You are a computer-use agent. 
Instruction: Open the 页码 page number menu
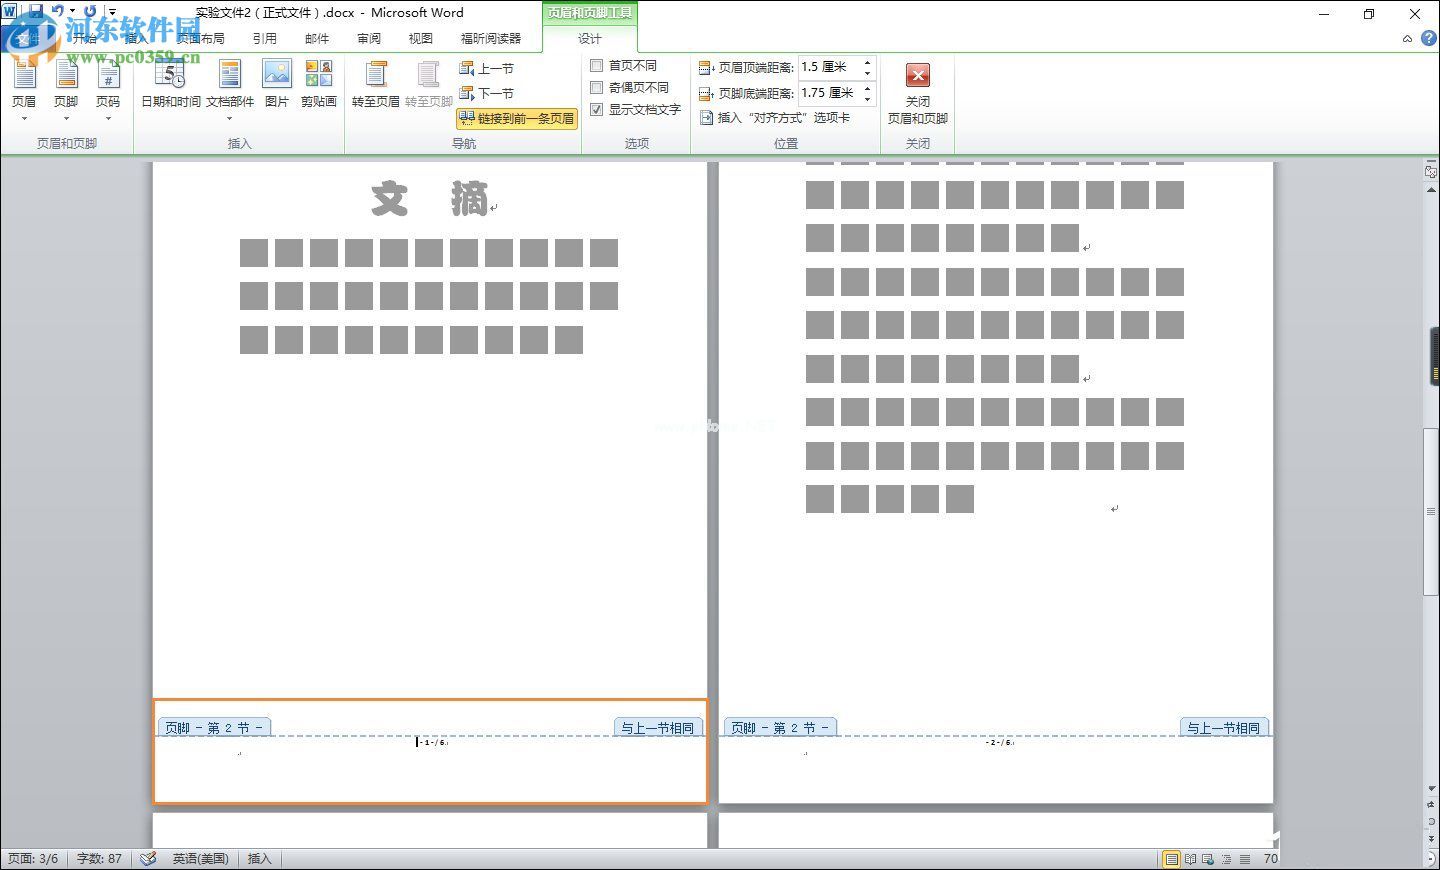coord(108,88)
